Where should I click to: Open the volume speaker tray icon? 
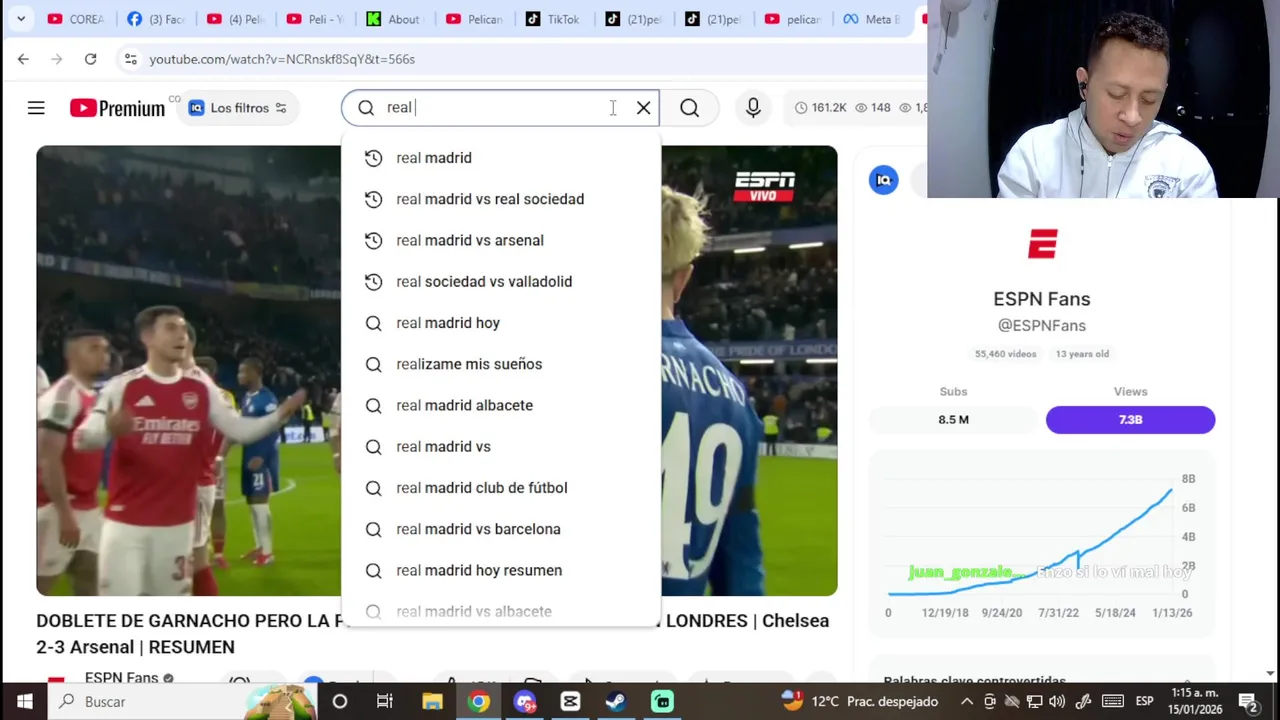pos(1057,702)
